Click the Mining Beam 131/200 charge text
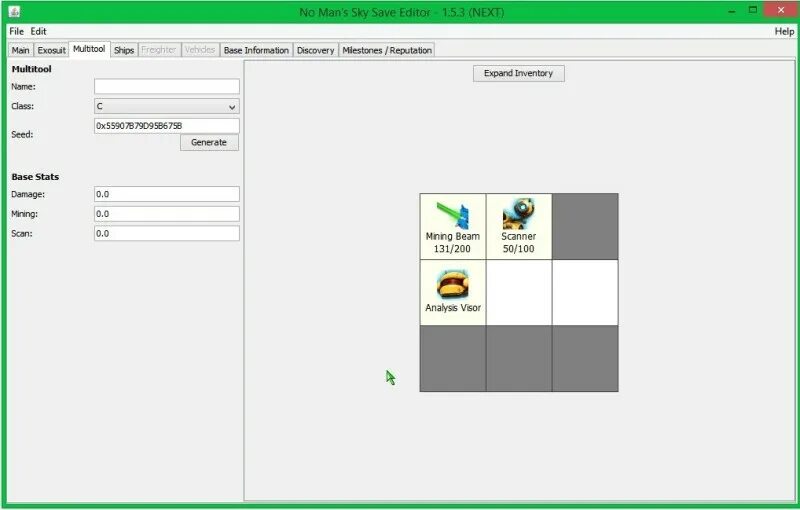Viewport: 800px width, 510px height. [x=452, y=249]
